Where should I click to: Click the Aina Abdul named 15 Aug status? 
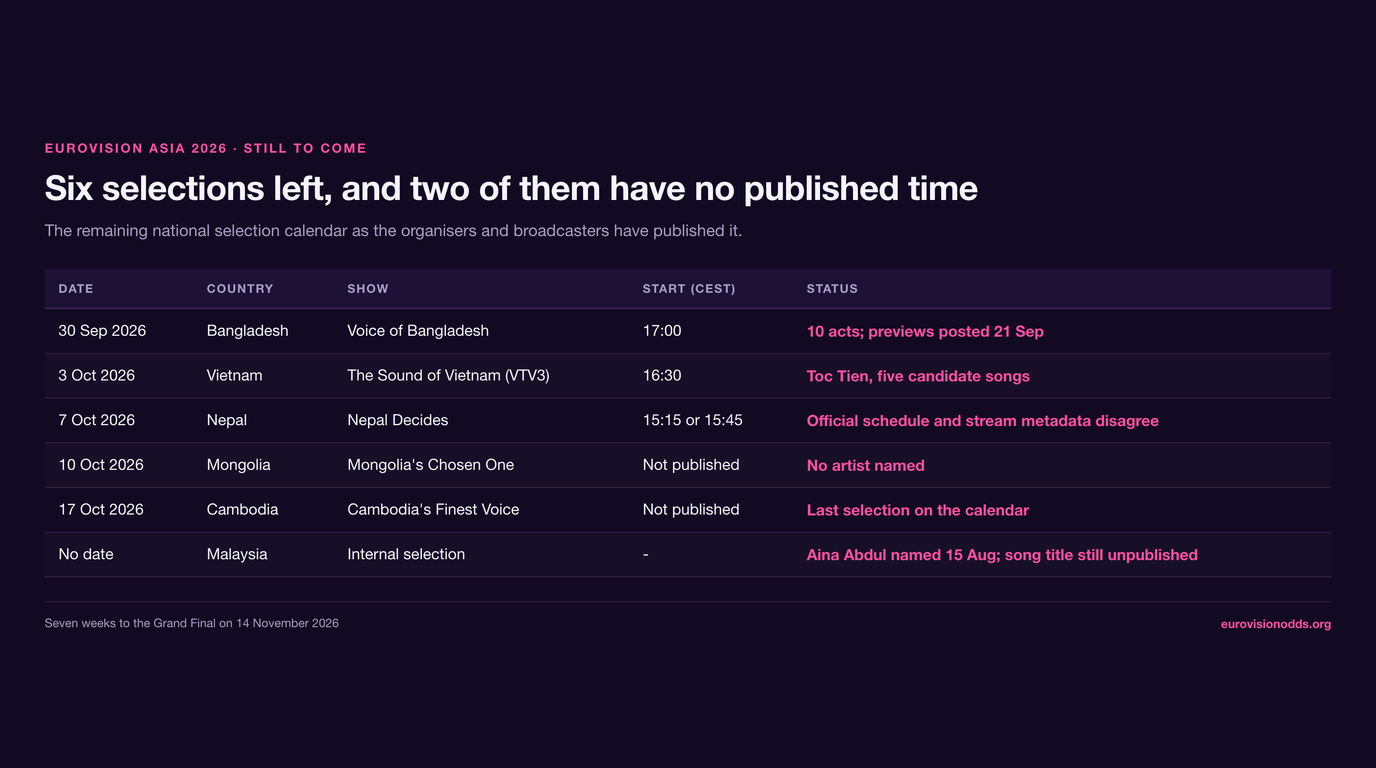tap(1002, 555)
